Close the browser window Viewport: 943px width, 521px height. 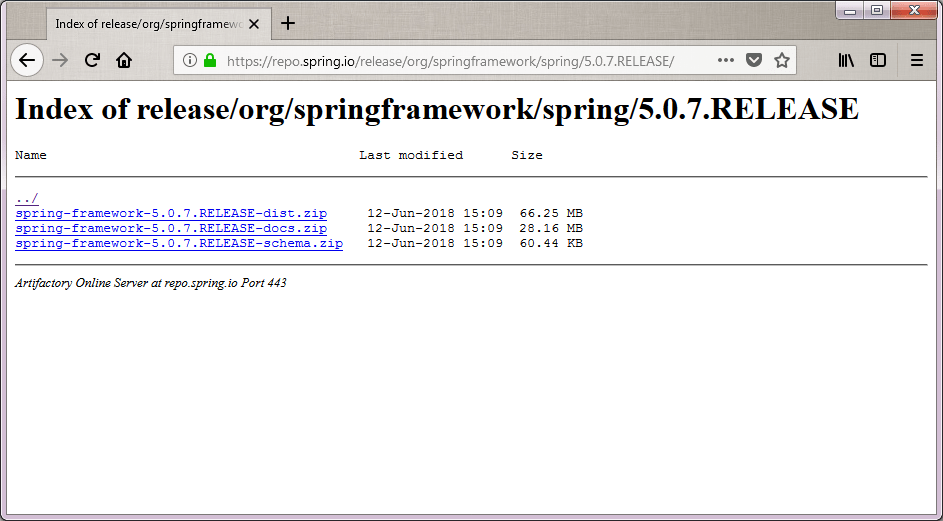tap(914, 10)
